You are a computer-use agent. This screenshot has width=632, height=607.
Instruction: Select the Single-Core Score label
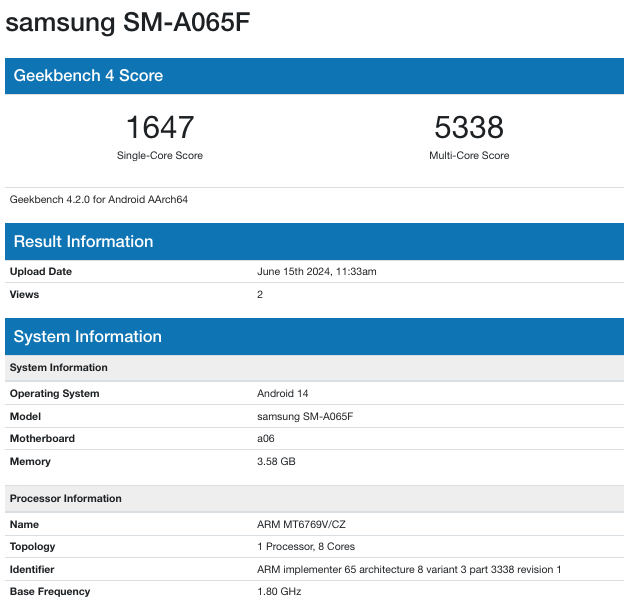(159, 156)
